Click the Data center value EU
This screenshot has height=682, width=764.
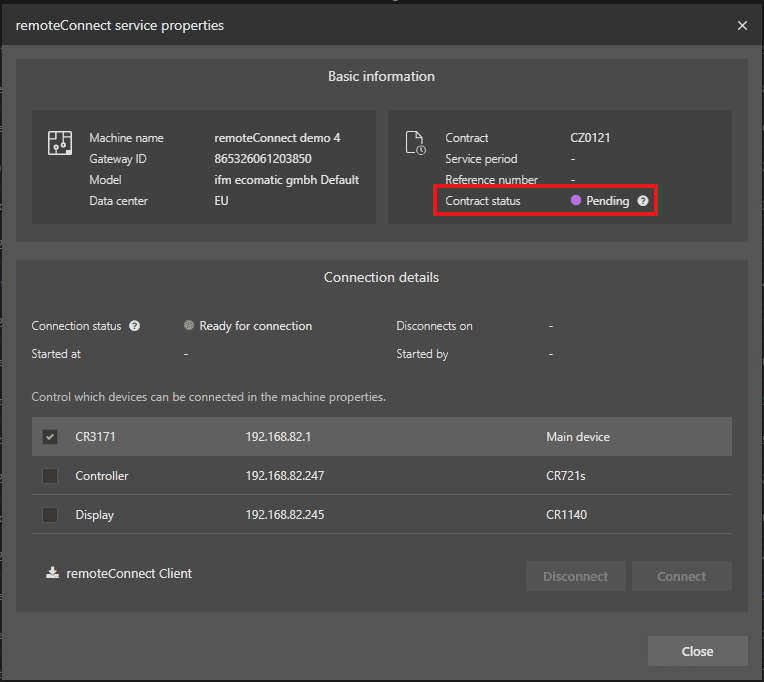(x=221, y=201)
